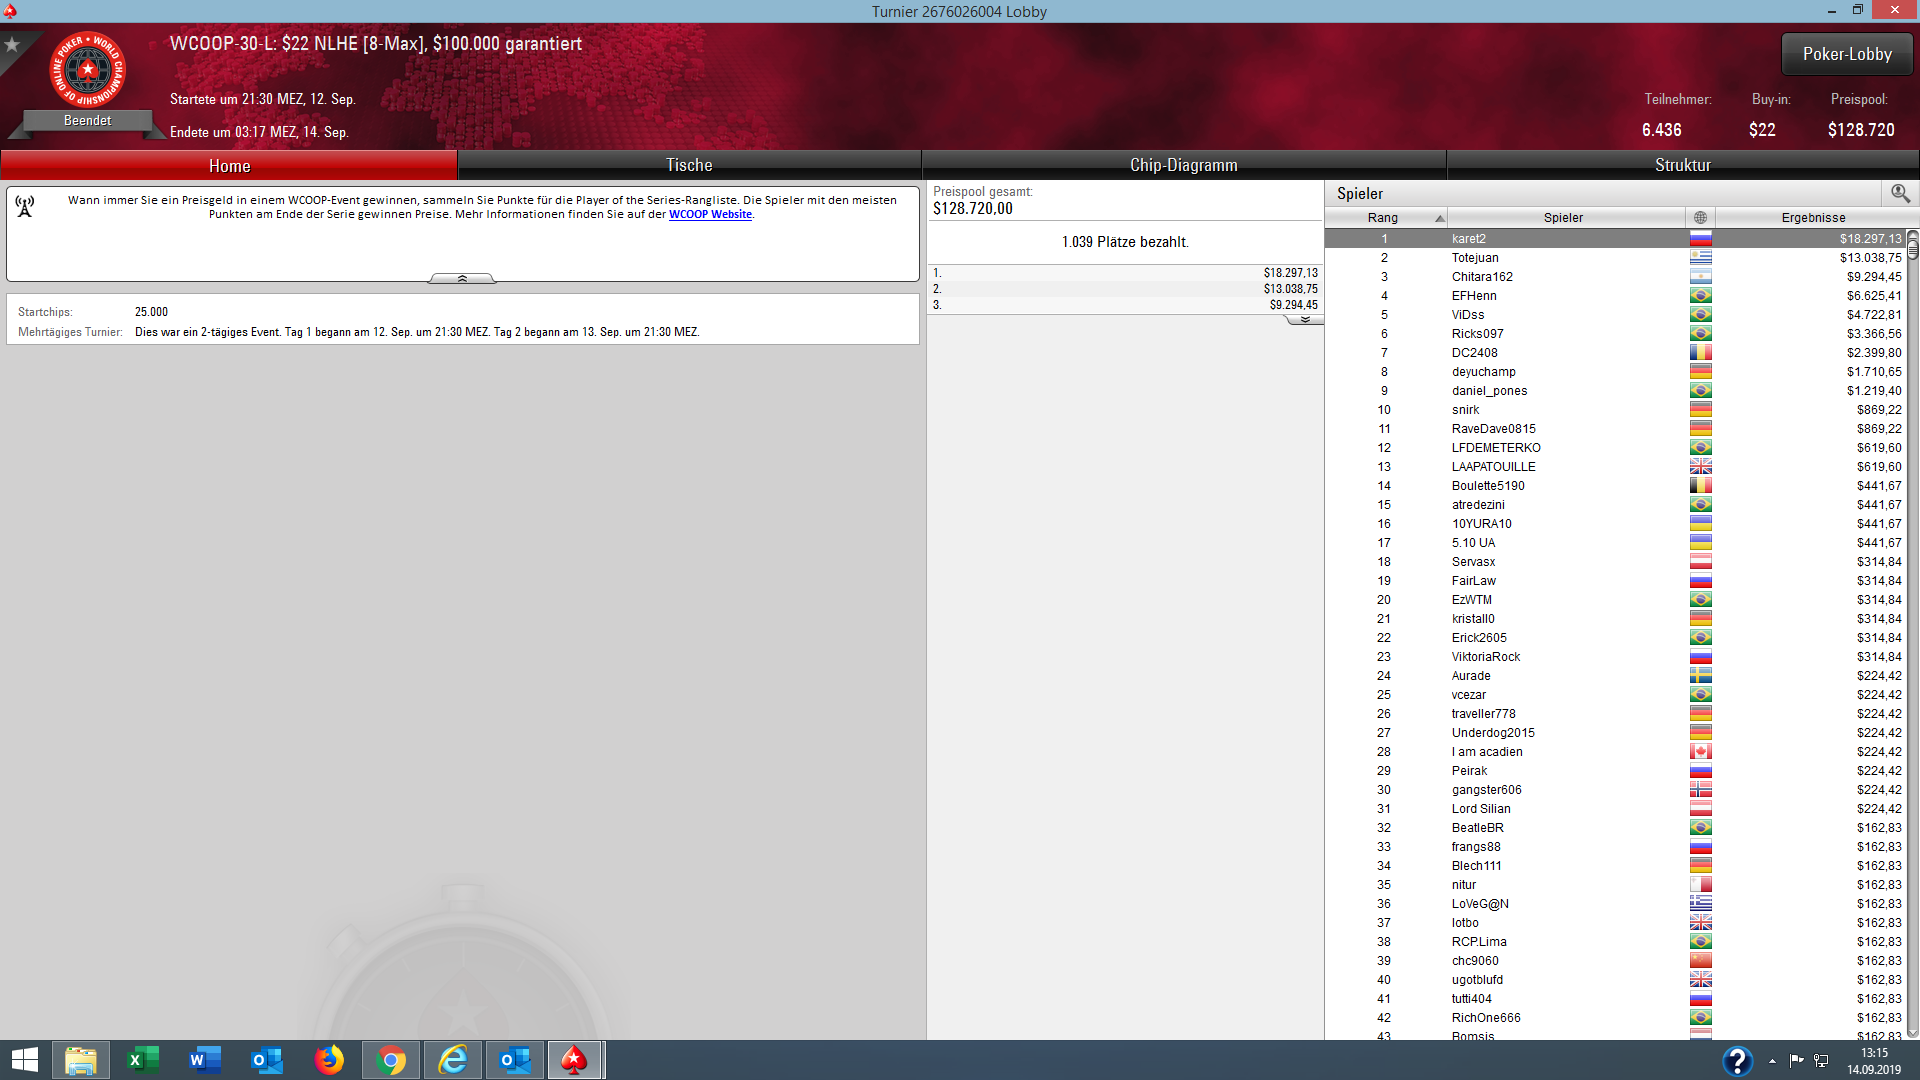Image resolution: width=1920 pixels, height=1080 pixels.
Task: Click the broadcast antenna news icon
Action: pos(25,206)
